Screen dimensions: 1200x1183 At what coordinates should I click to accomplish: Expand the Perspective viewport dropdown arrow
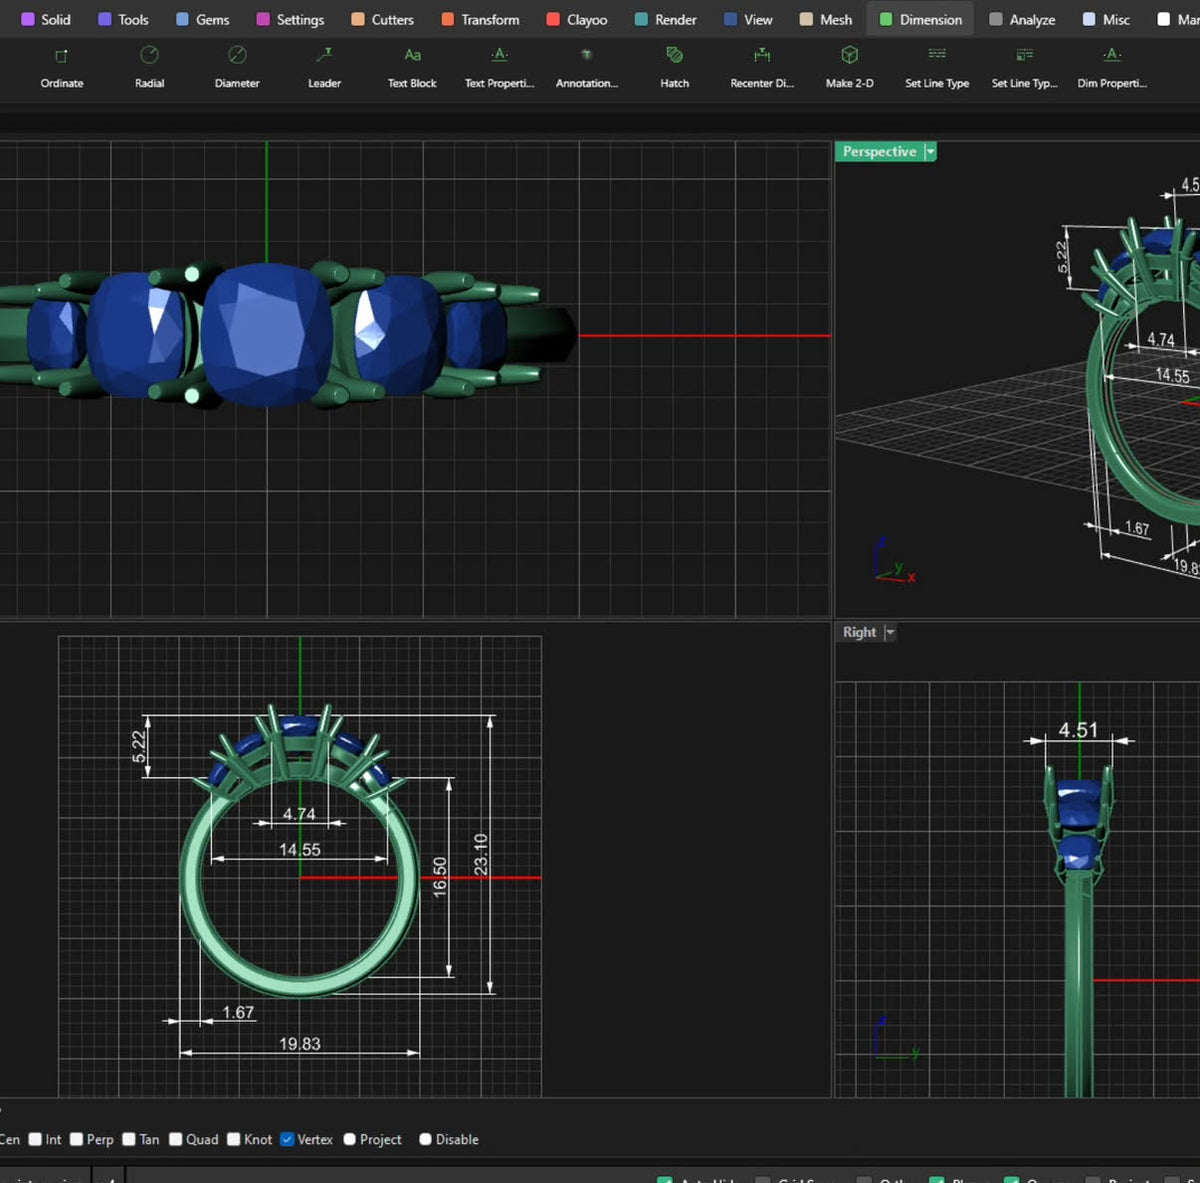coord(930,152)
